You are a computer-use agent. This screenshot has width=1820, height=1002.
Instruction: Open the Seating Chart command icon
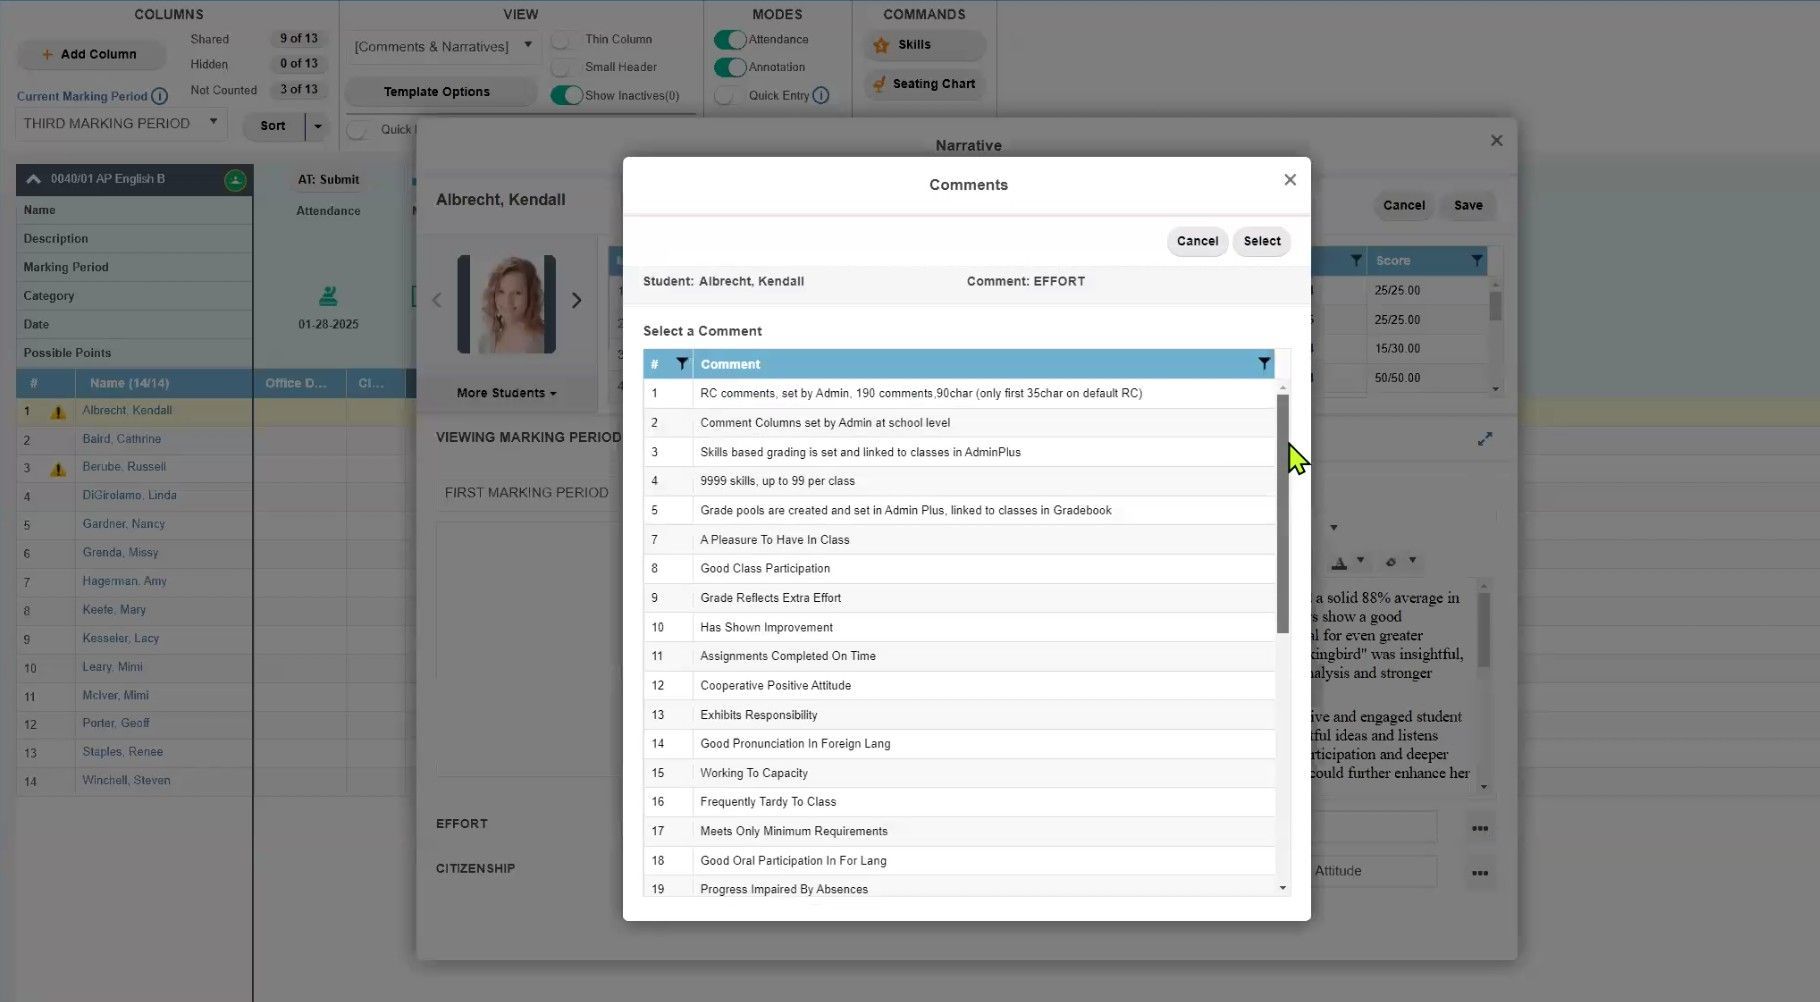click(880, 84)
